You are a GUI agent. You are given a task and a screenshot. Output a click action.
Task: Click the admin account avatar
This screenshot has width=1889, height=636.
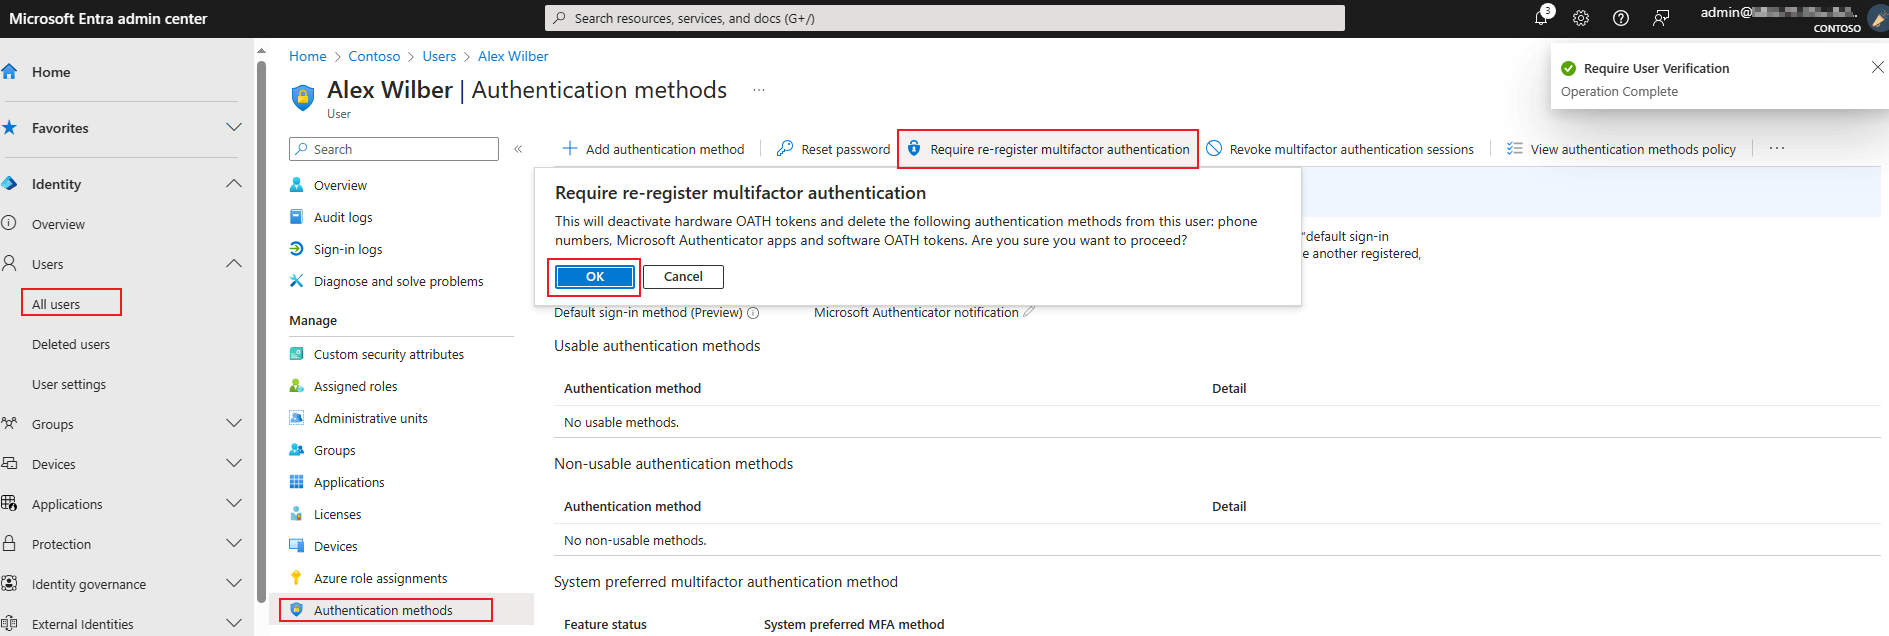point(1878,19)
